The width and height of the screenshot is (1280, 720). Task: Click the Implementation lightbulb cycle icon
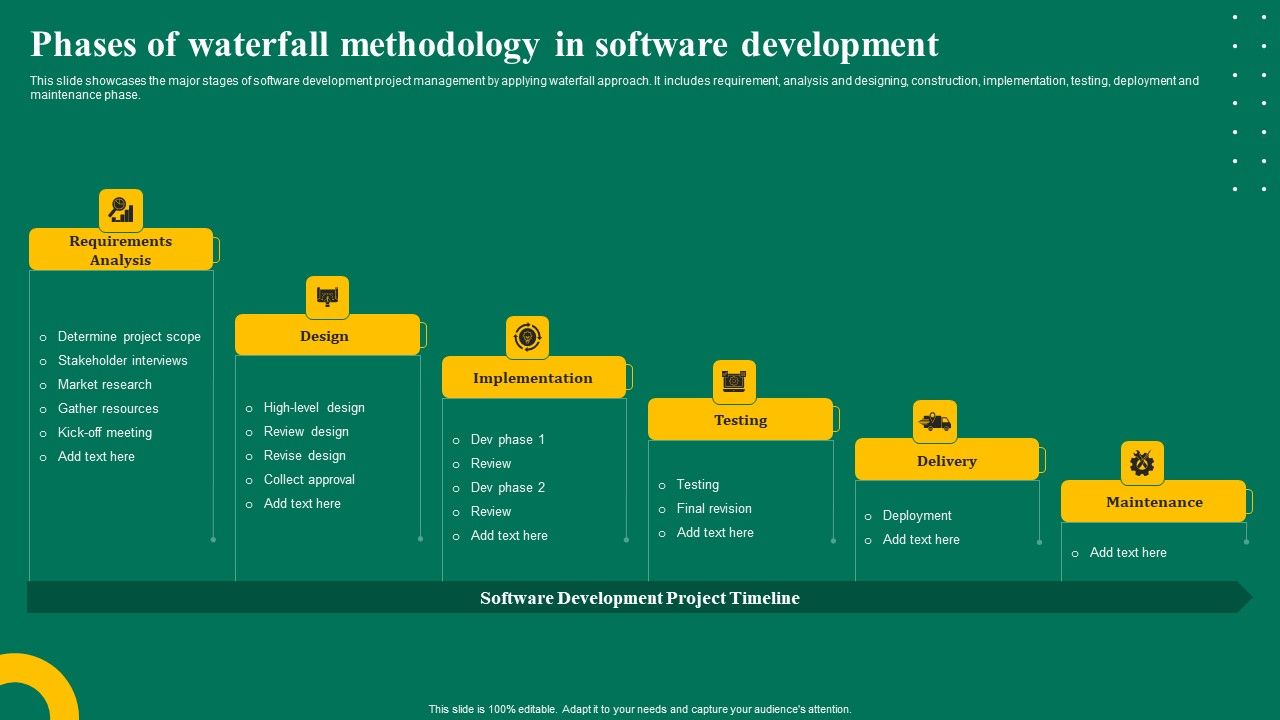pos(527,338)
